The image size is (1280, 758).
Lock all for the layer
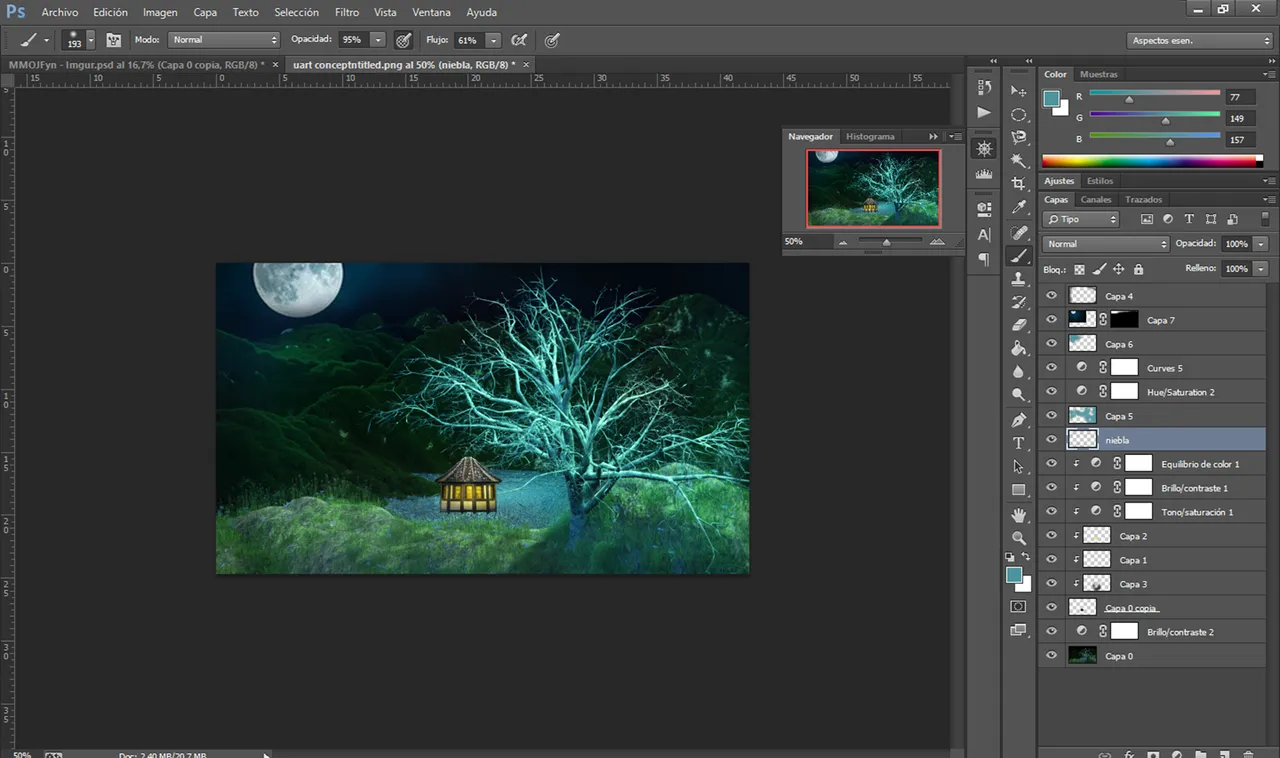tap(1138, 269)
